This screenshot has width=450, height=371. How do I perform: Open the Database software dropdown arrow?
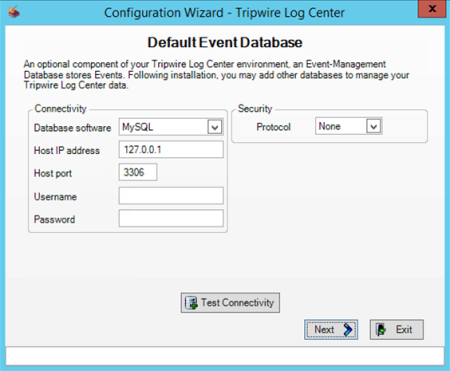[215, 127]
